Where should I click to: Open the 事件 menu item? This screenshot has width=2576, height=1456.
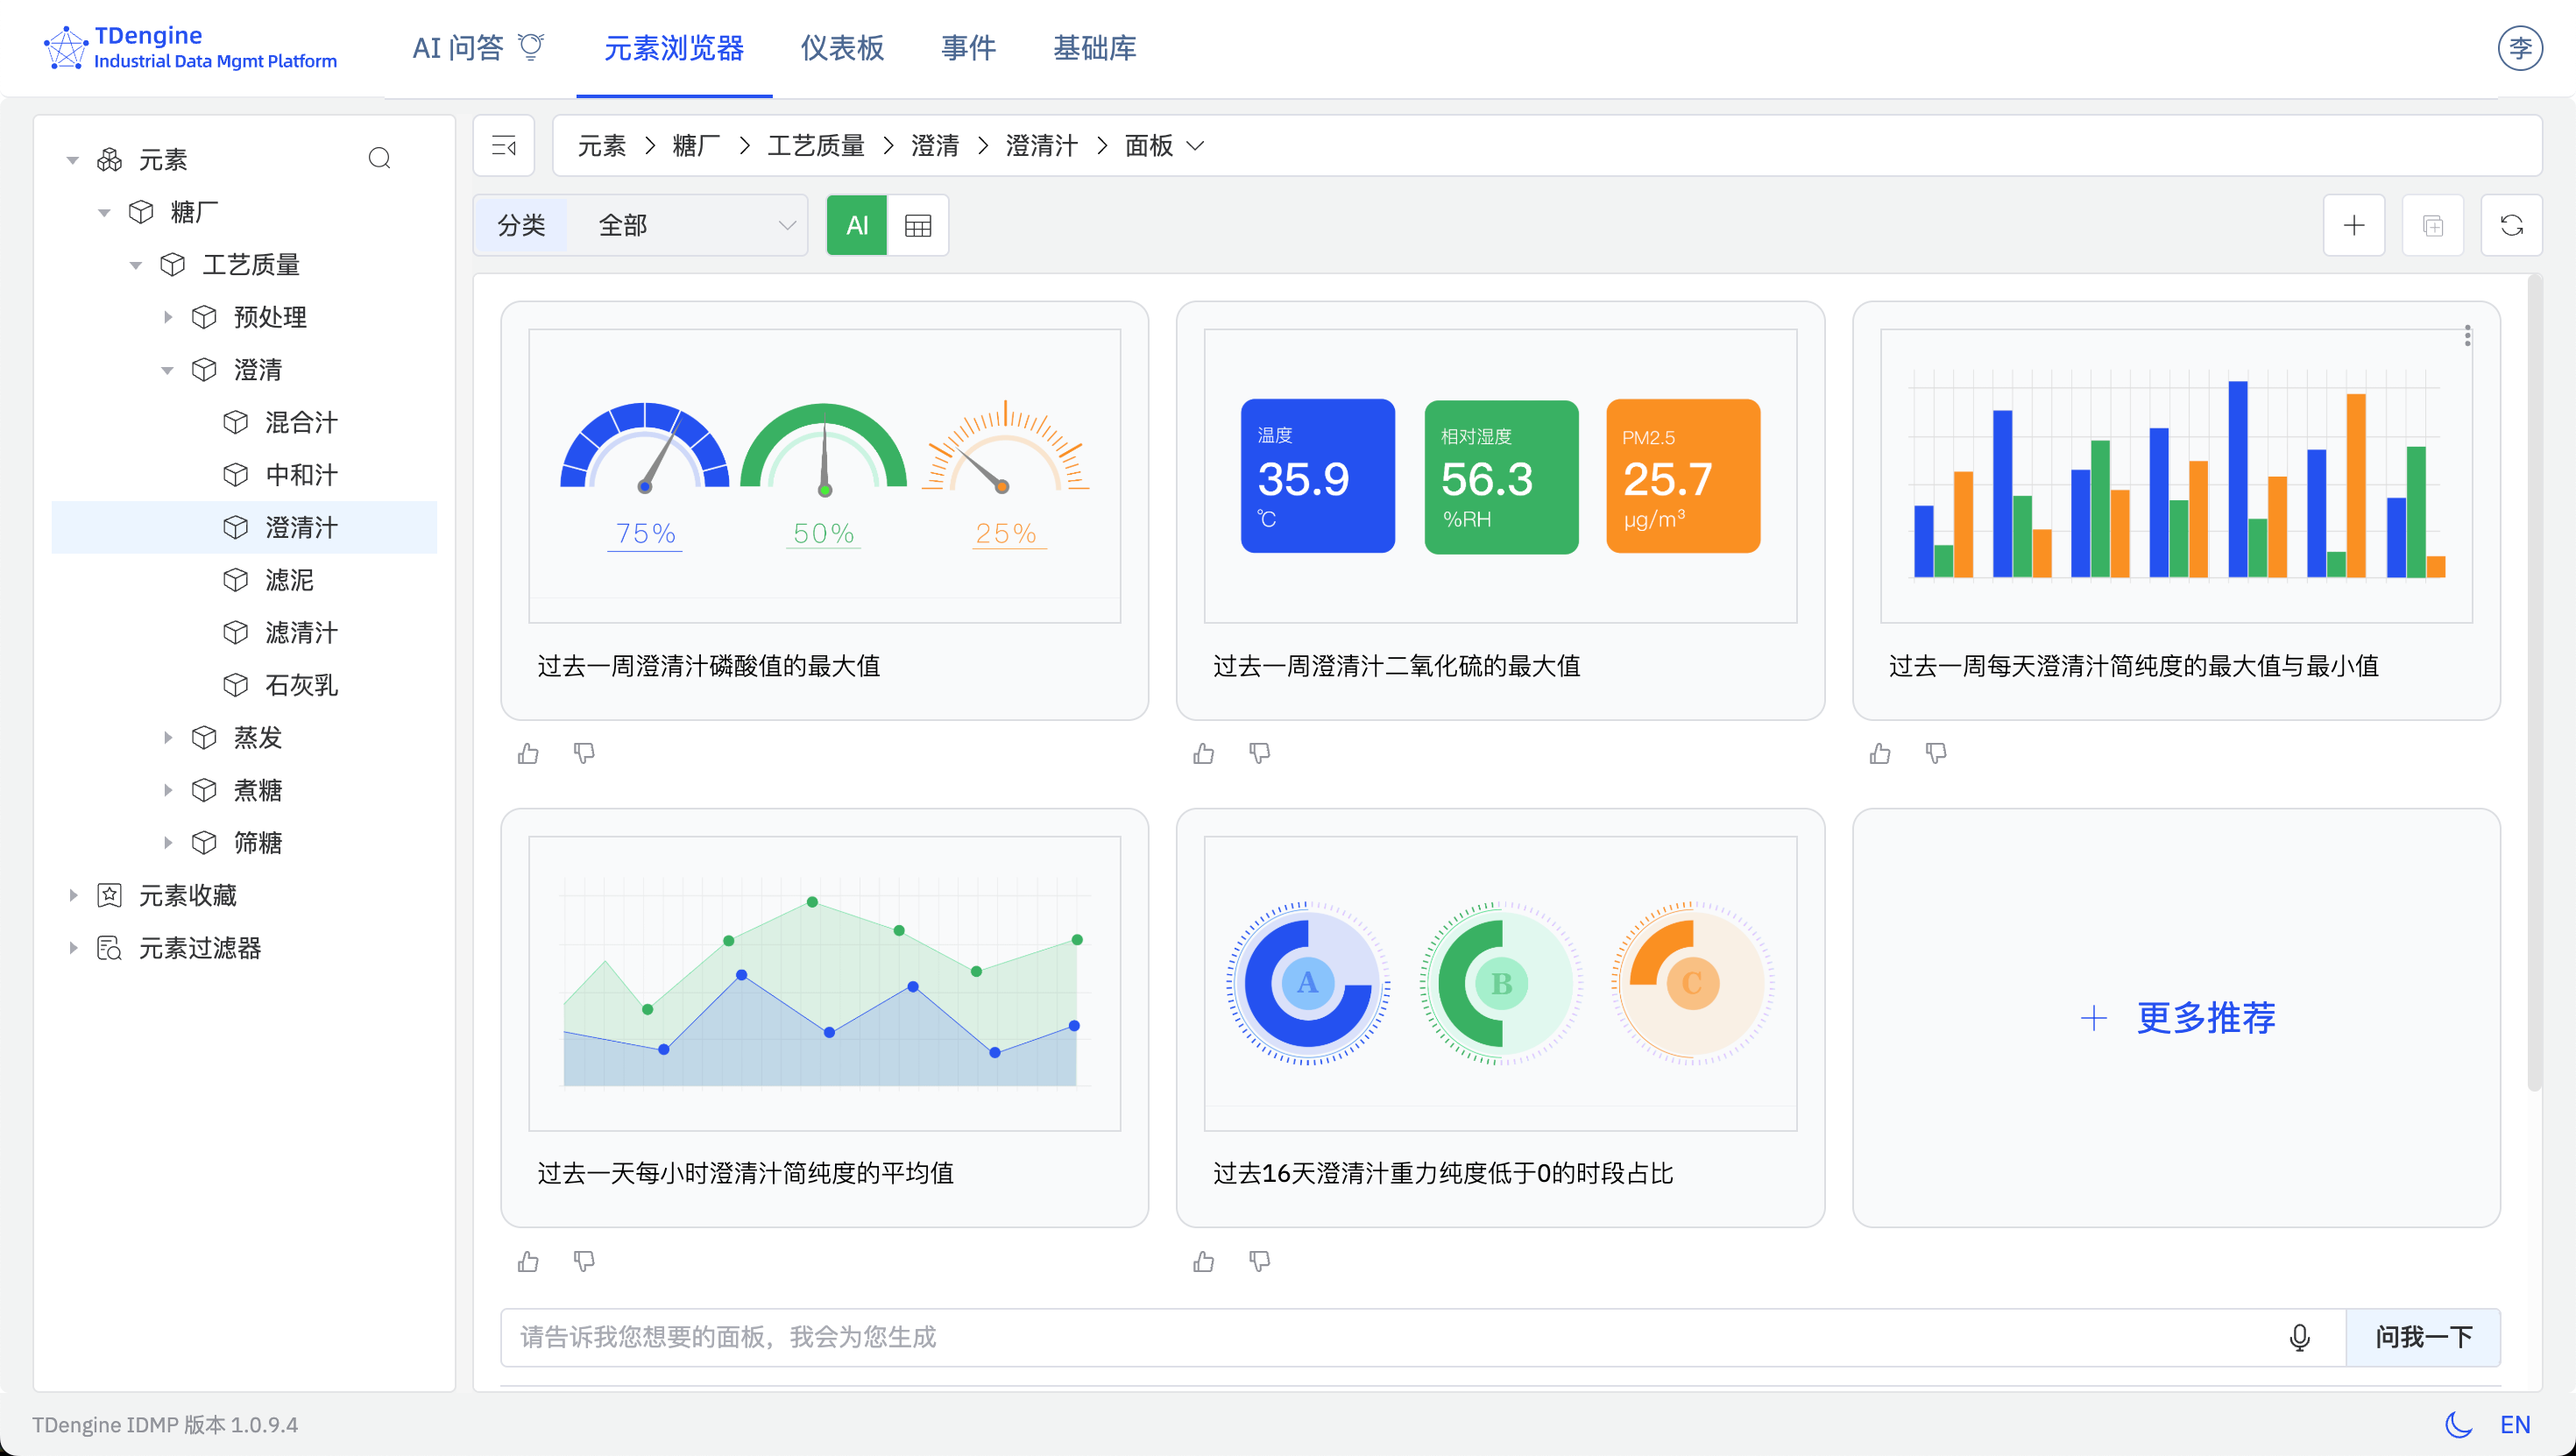967,48
